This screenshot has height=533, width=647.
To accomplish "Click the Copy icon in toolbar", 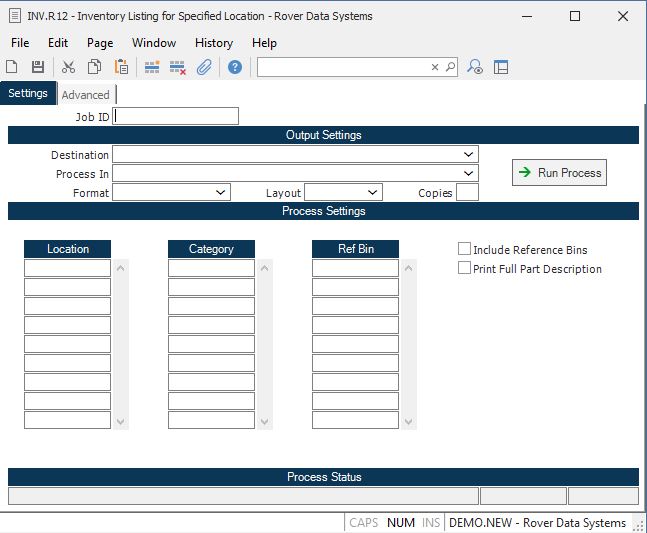I will pos(94,67).
